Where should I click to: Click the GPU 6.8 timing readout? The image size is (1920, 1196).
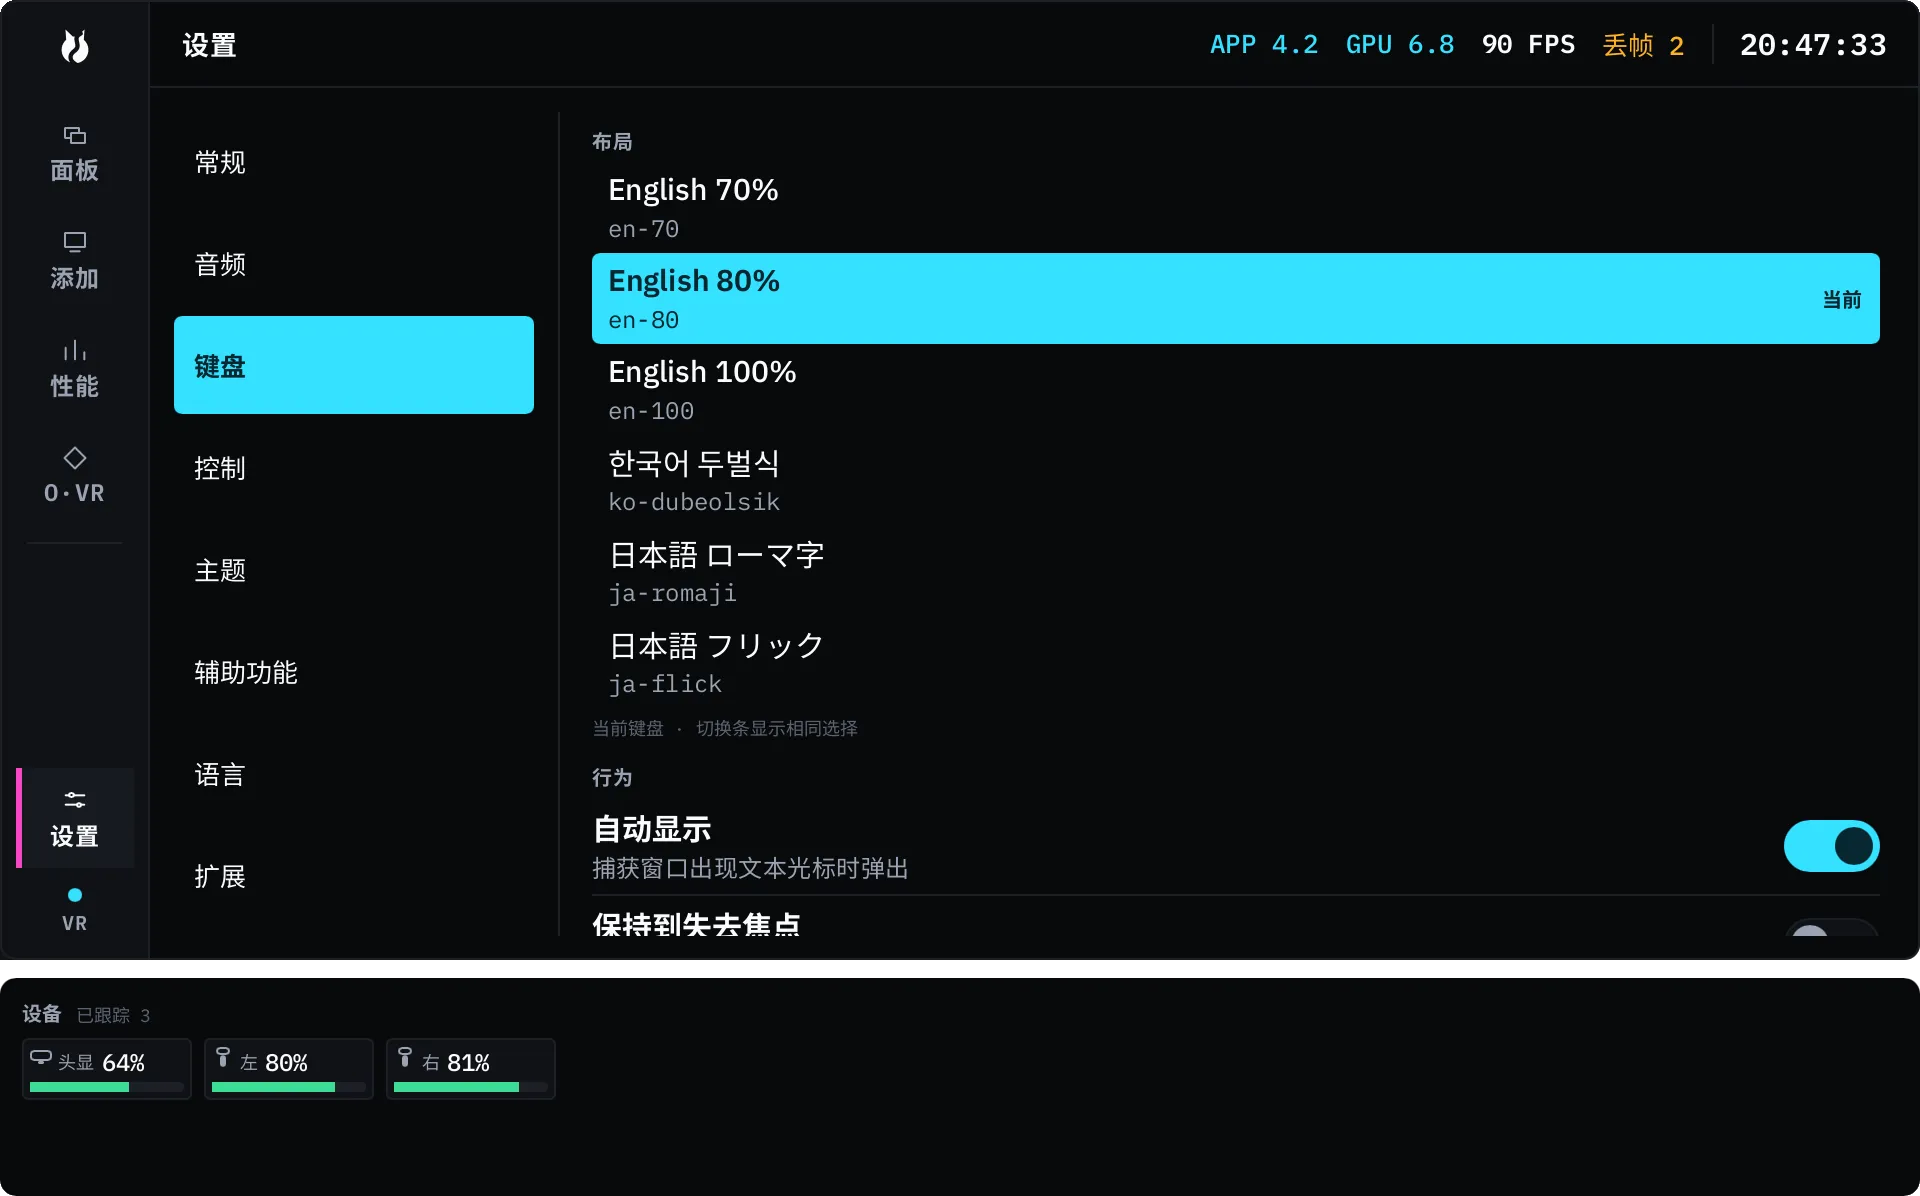(x=1399, y=45)
